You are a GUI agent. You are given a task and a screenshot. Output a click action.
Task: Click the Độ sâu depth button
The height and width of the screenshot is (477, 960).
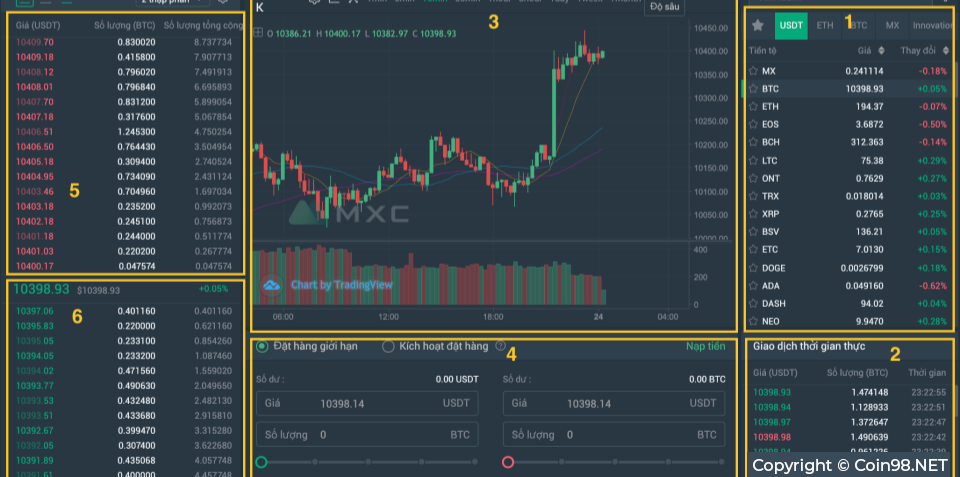pyautogui.click(x=664, y=7)
